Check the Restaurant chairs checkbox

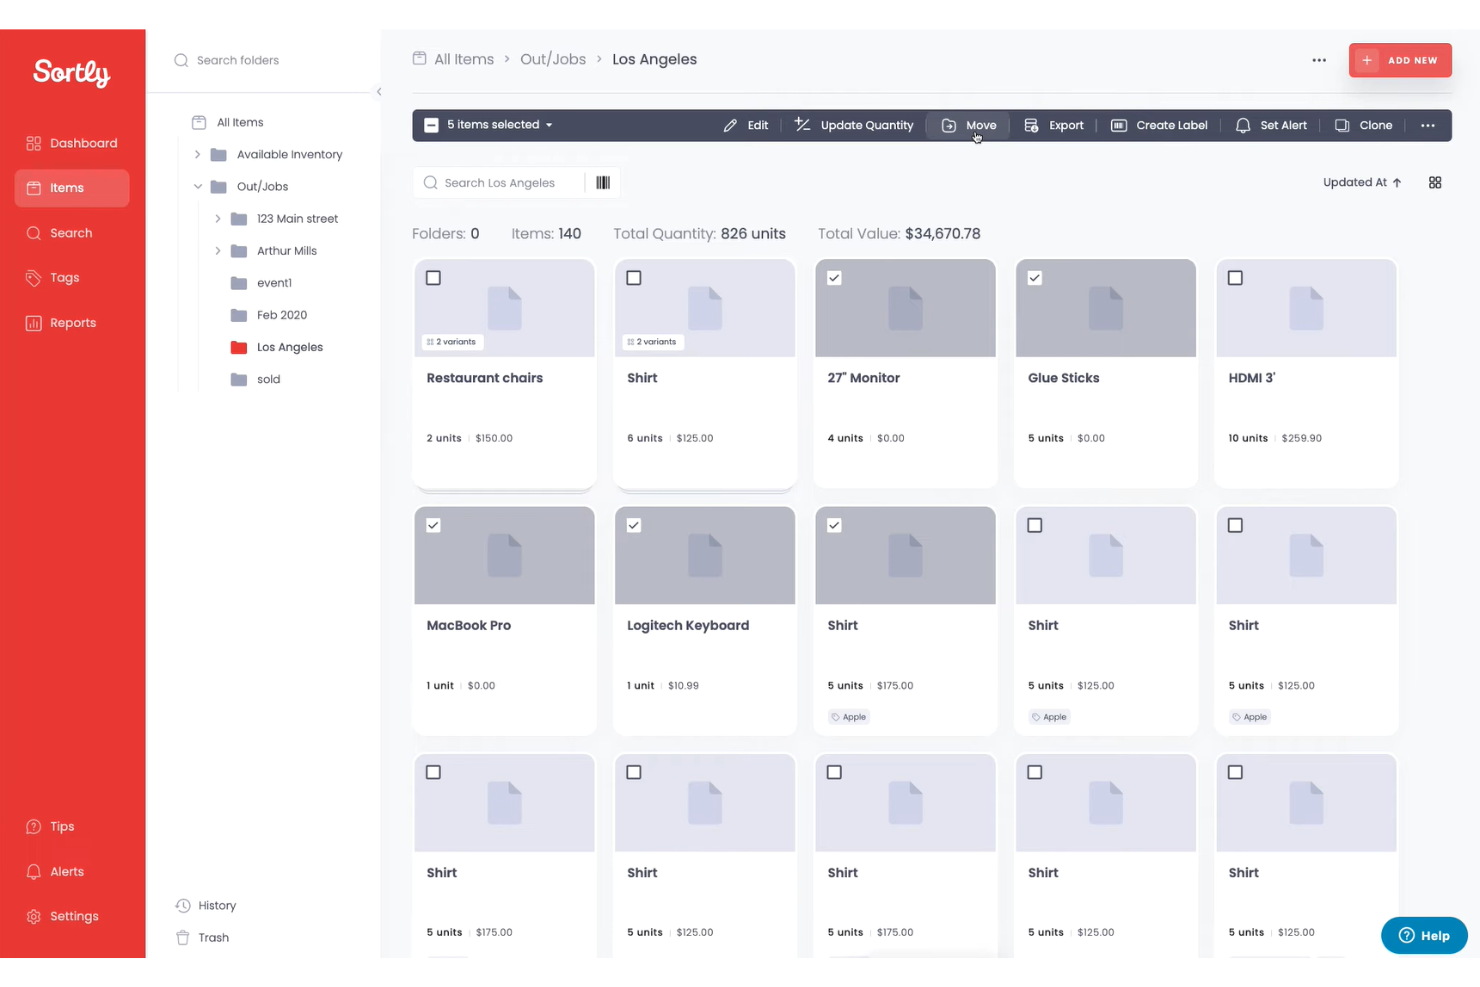click(433, 278)
